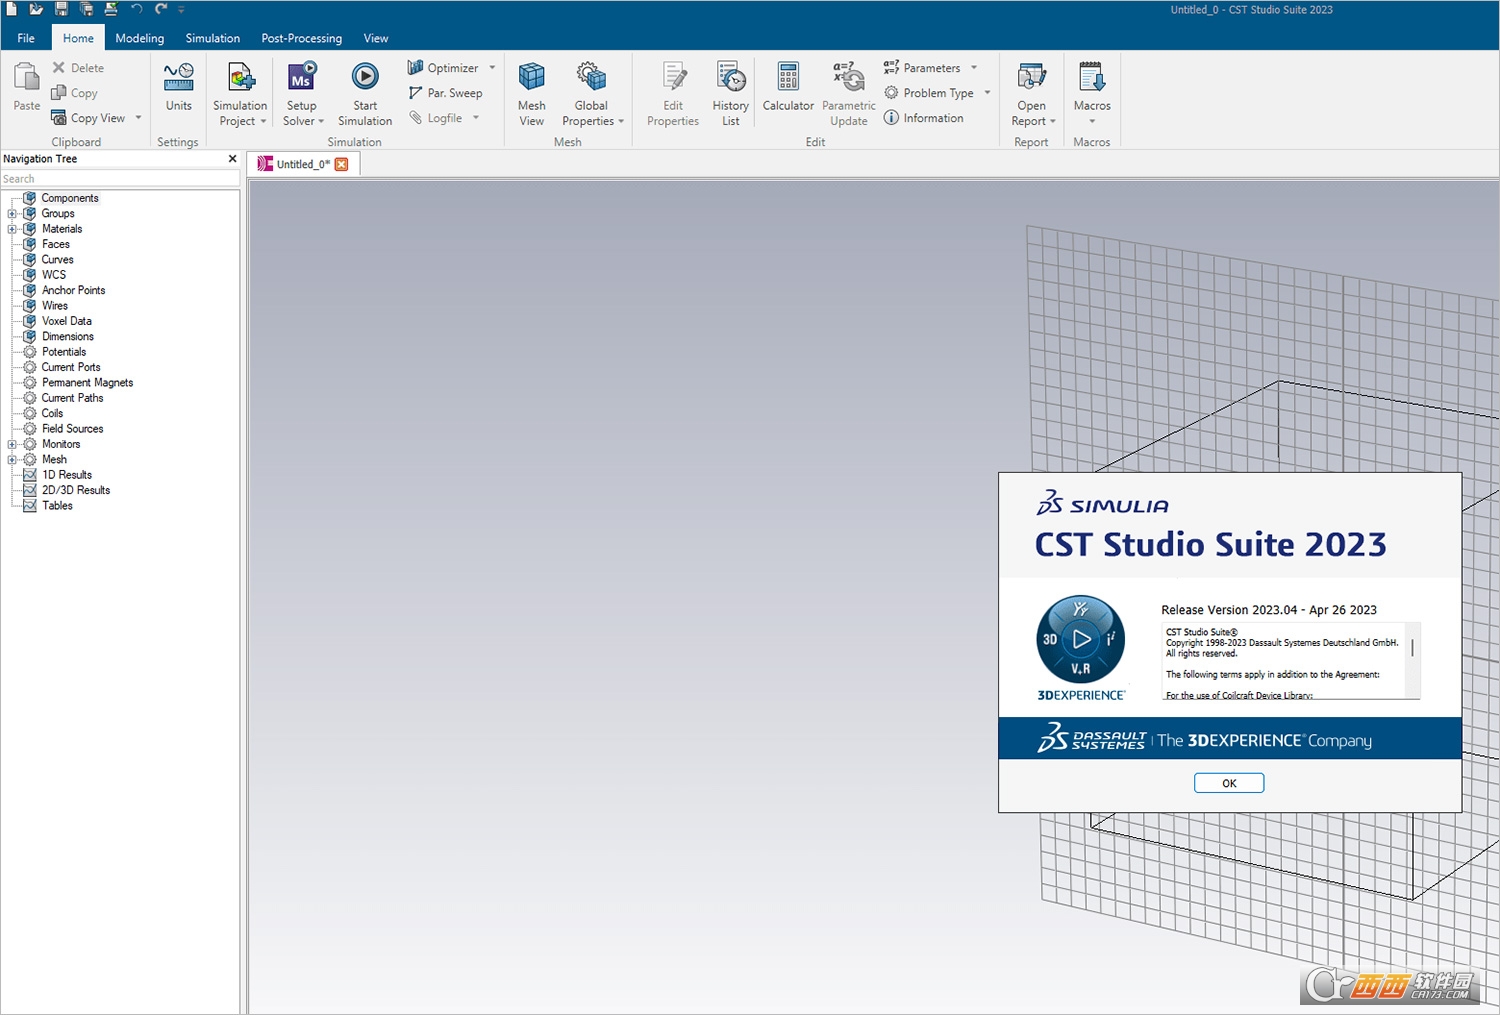Open the quick access toolbar customize arrow
Image resolution: width=1500 pixels, height=1015 pixels.
181,9
